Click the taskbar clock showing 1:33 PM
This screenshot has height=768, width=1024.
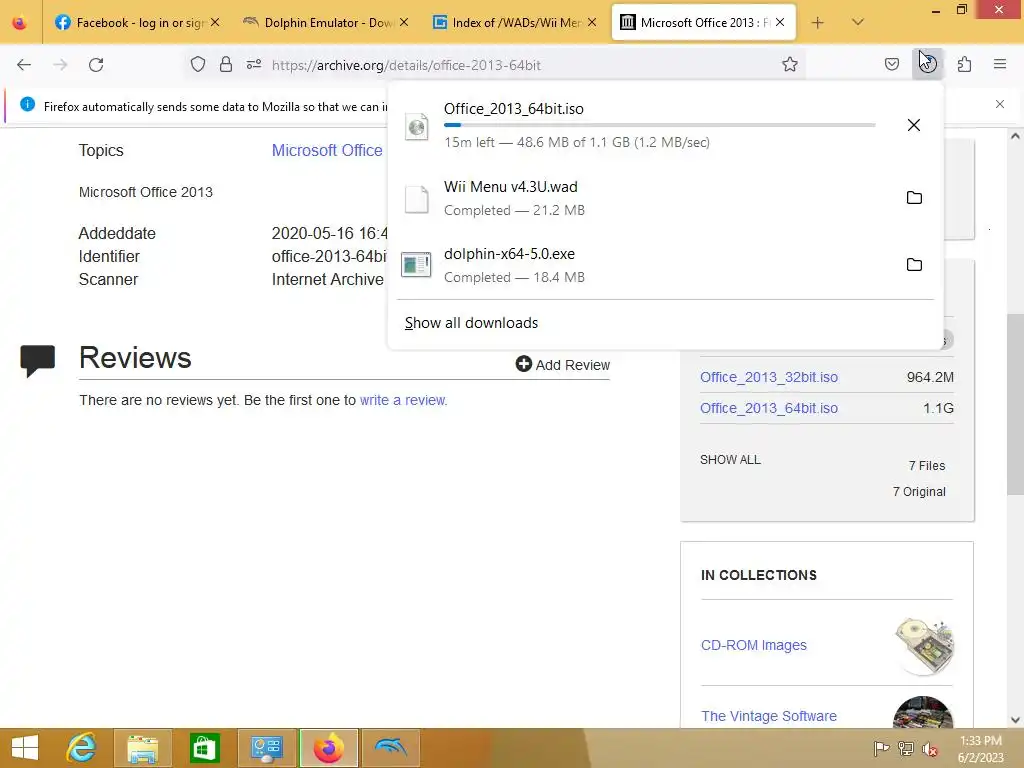coord(981,748)
